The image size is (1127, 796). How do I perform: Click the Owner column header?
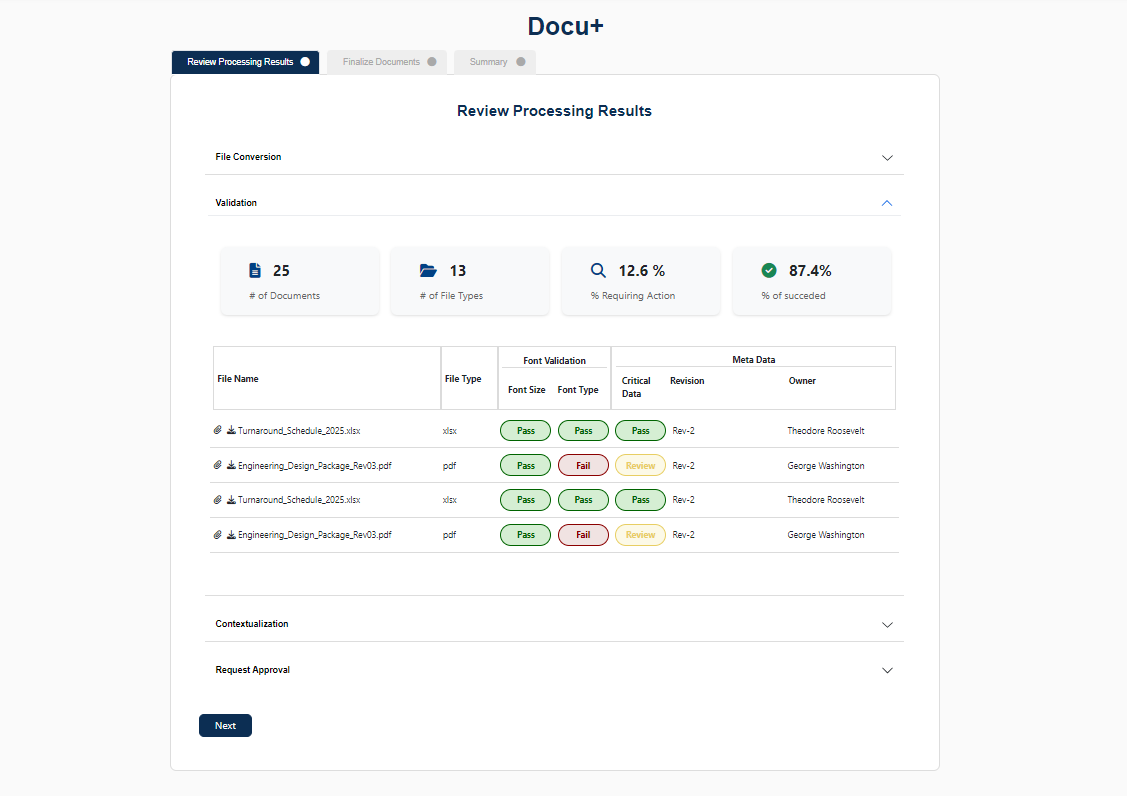click(x=802, y=381)
